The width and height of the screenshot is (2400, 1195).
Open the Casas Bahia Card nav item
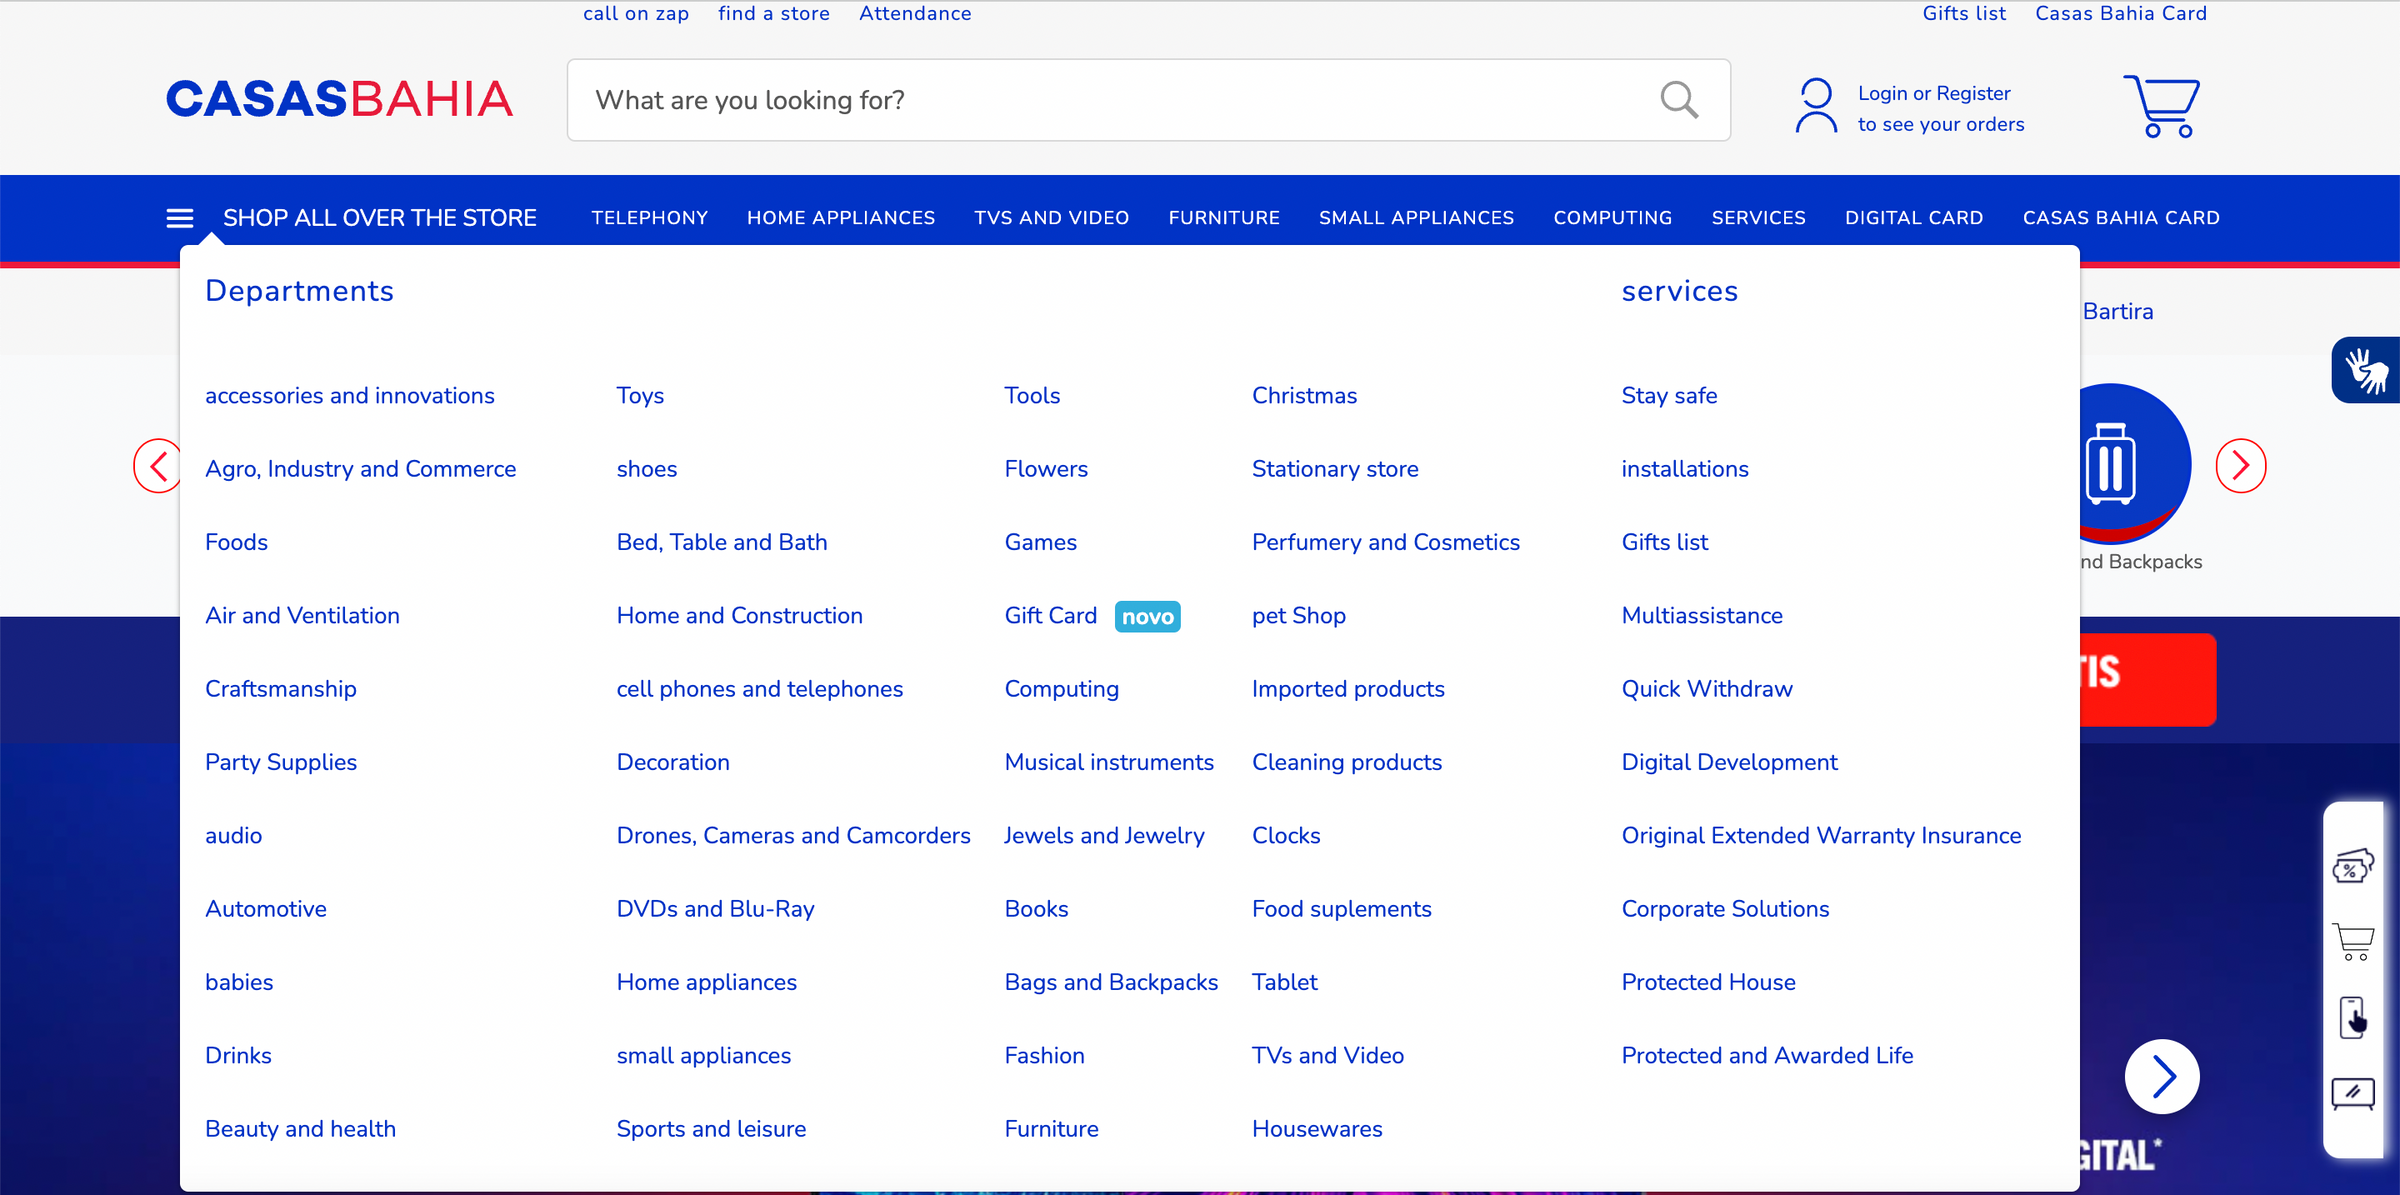(2121, 218)
